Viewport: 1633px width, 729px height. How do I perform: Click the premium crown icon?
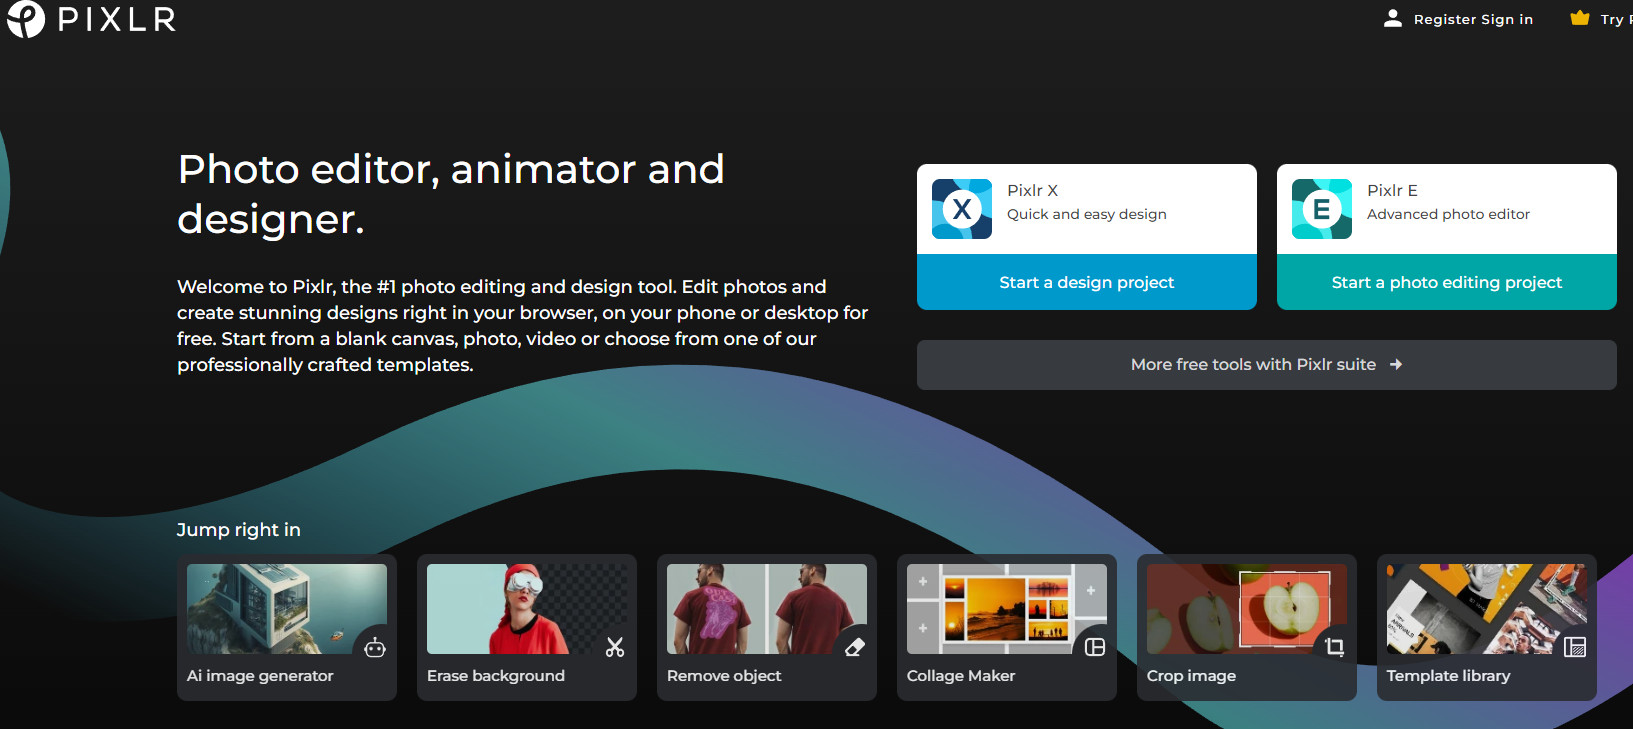(1580, 18)
